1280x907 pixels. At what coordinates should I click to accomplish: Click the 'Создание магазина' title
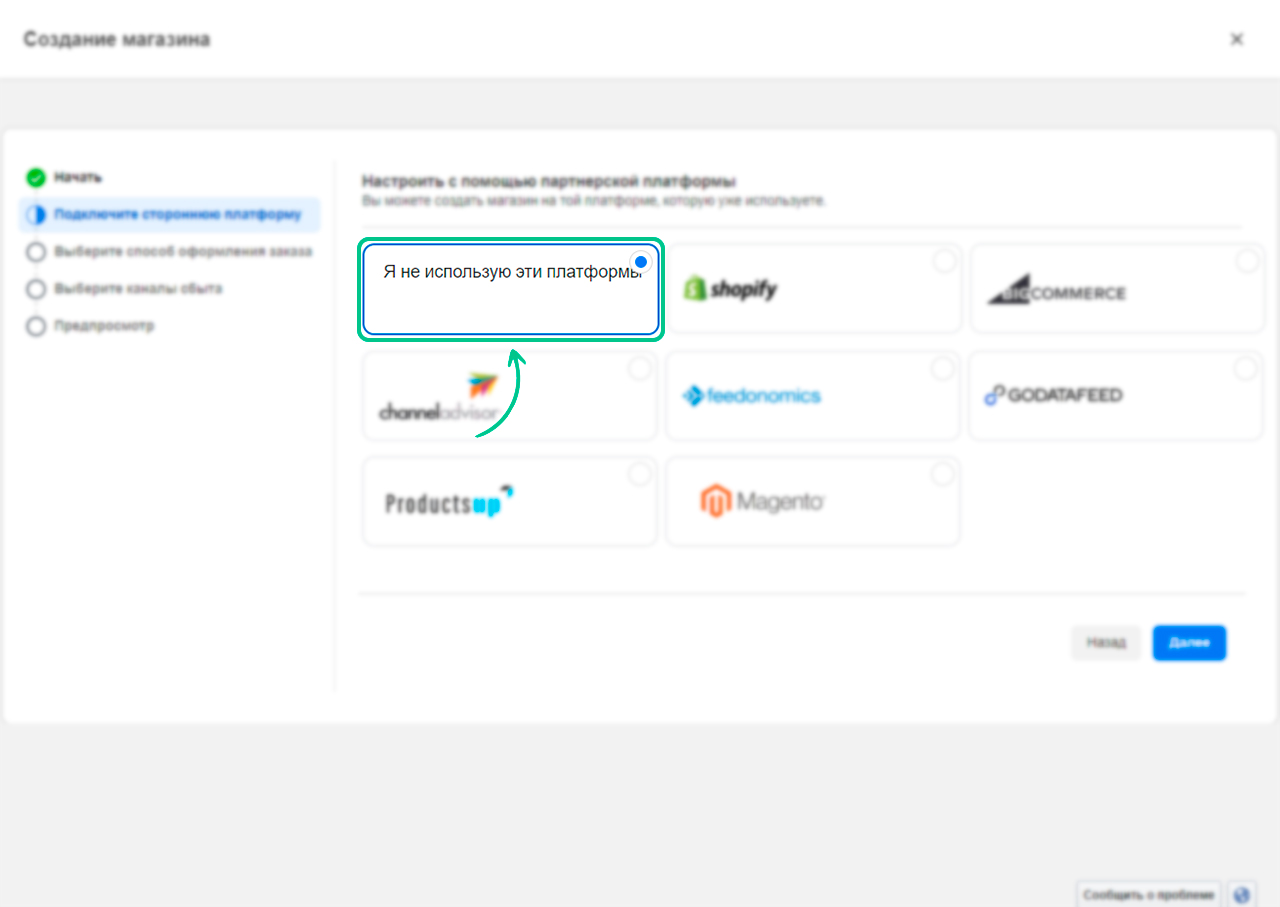[x=117, y=39]
